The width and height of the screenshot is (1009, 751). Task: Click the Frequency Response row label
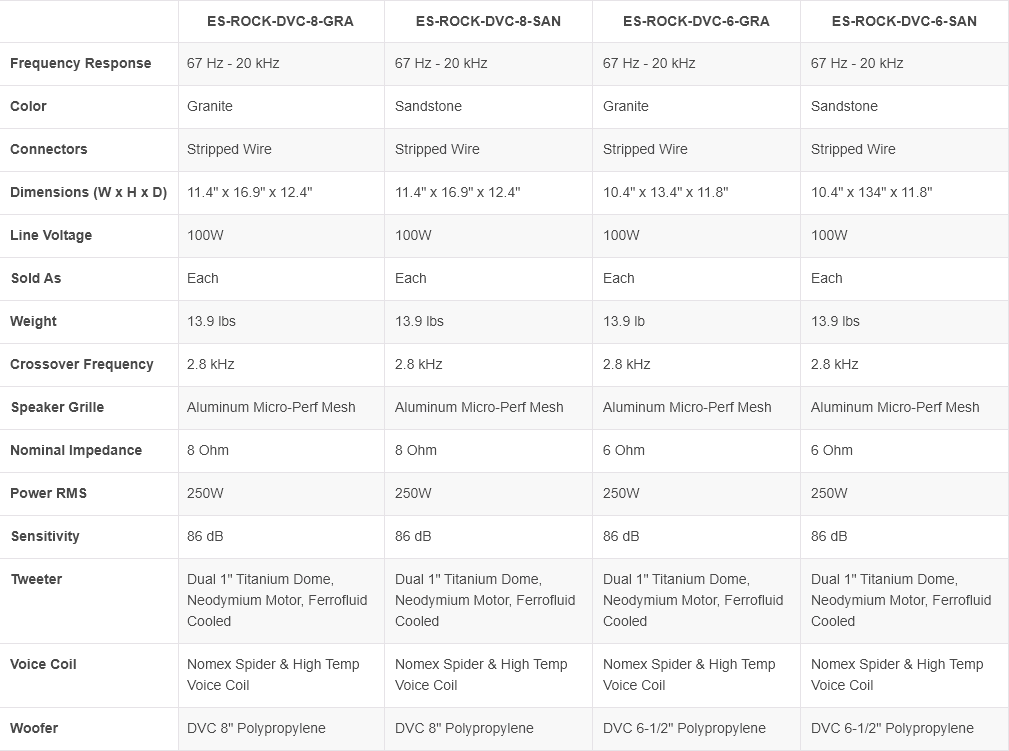point(81,63)
